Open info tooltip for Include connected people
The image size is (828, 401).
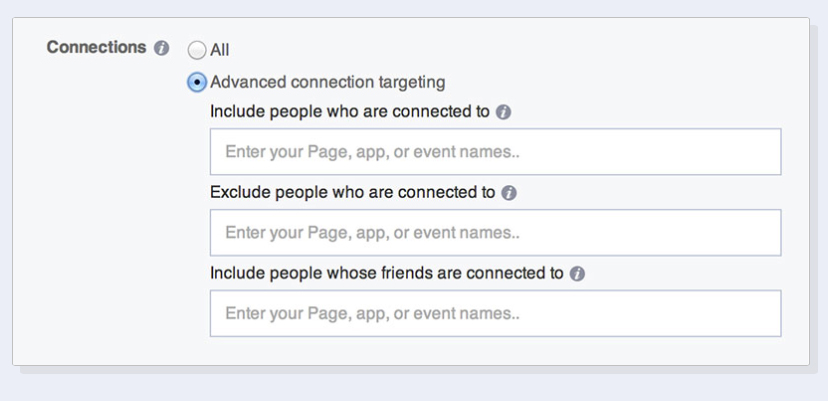(x=504, y=112)
